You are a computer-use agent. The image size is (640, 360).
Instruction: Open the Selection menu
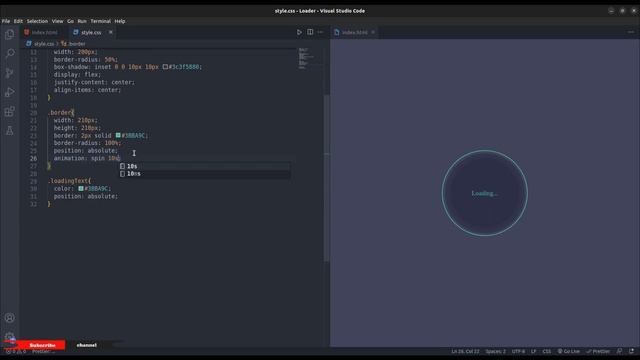[37, 21]
